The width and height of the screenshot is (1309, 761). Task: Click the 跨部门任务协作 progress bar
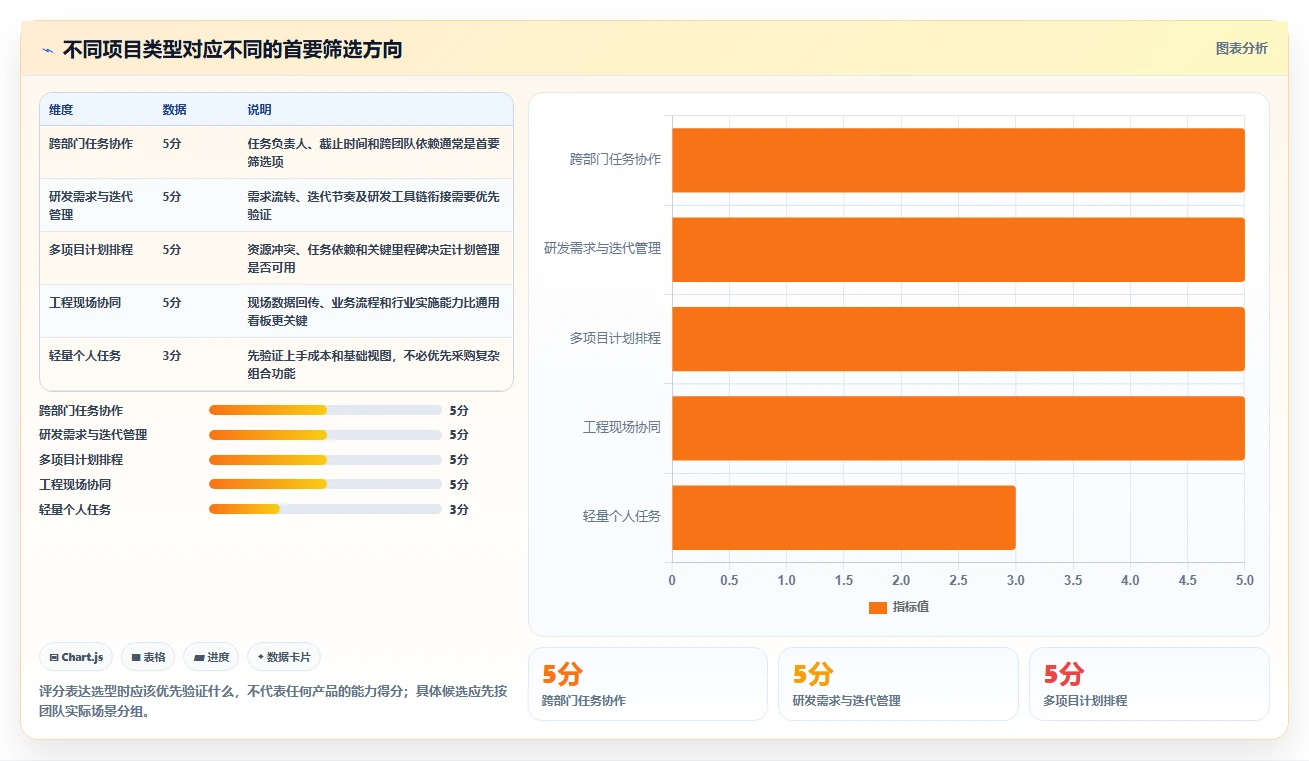point(325,410)
